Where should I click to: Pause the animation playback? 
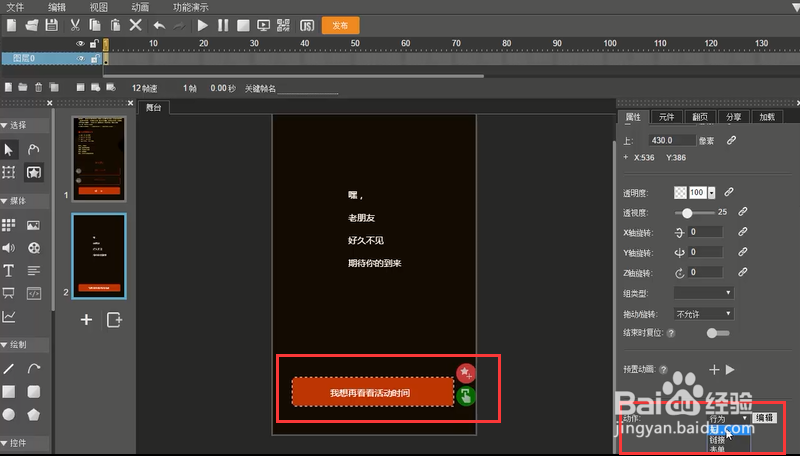pyautogui.click(x=223, y=25)
